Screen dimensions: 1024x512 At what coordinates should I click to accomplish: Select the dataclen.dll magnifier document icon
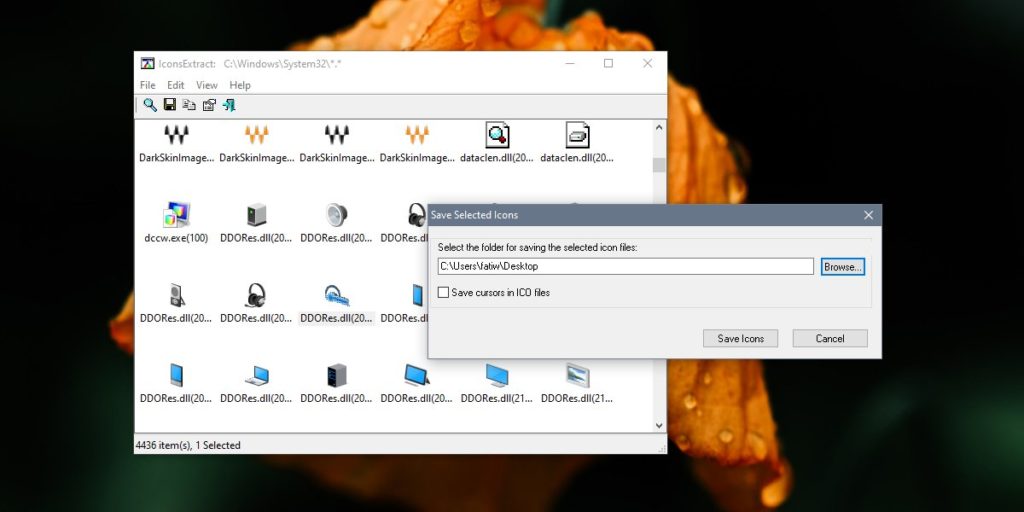[x=497, y=135]
